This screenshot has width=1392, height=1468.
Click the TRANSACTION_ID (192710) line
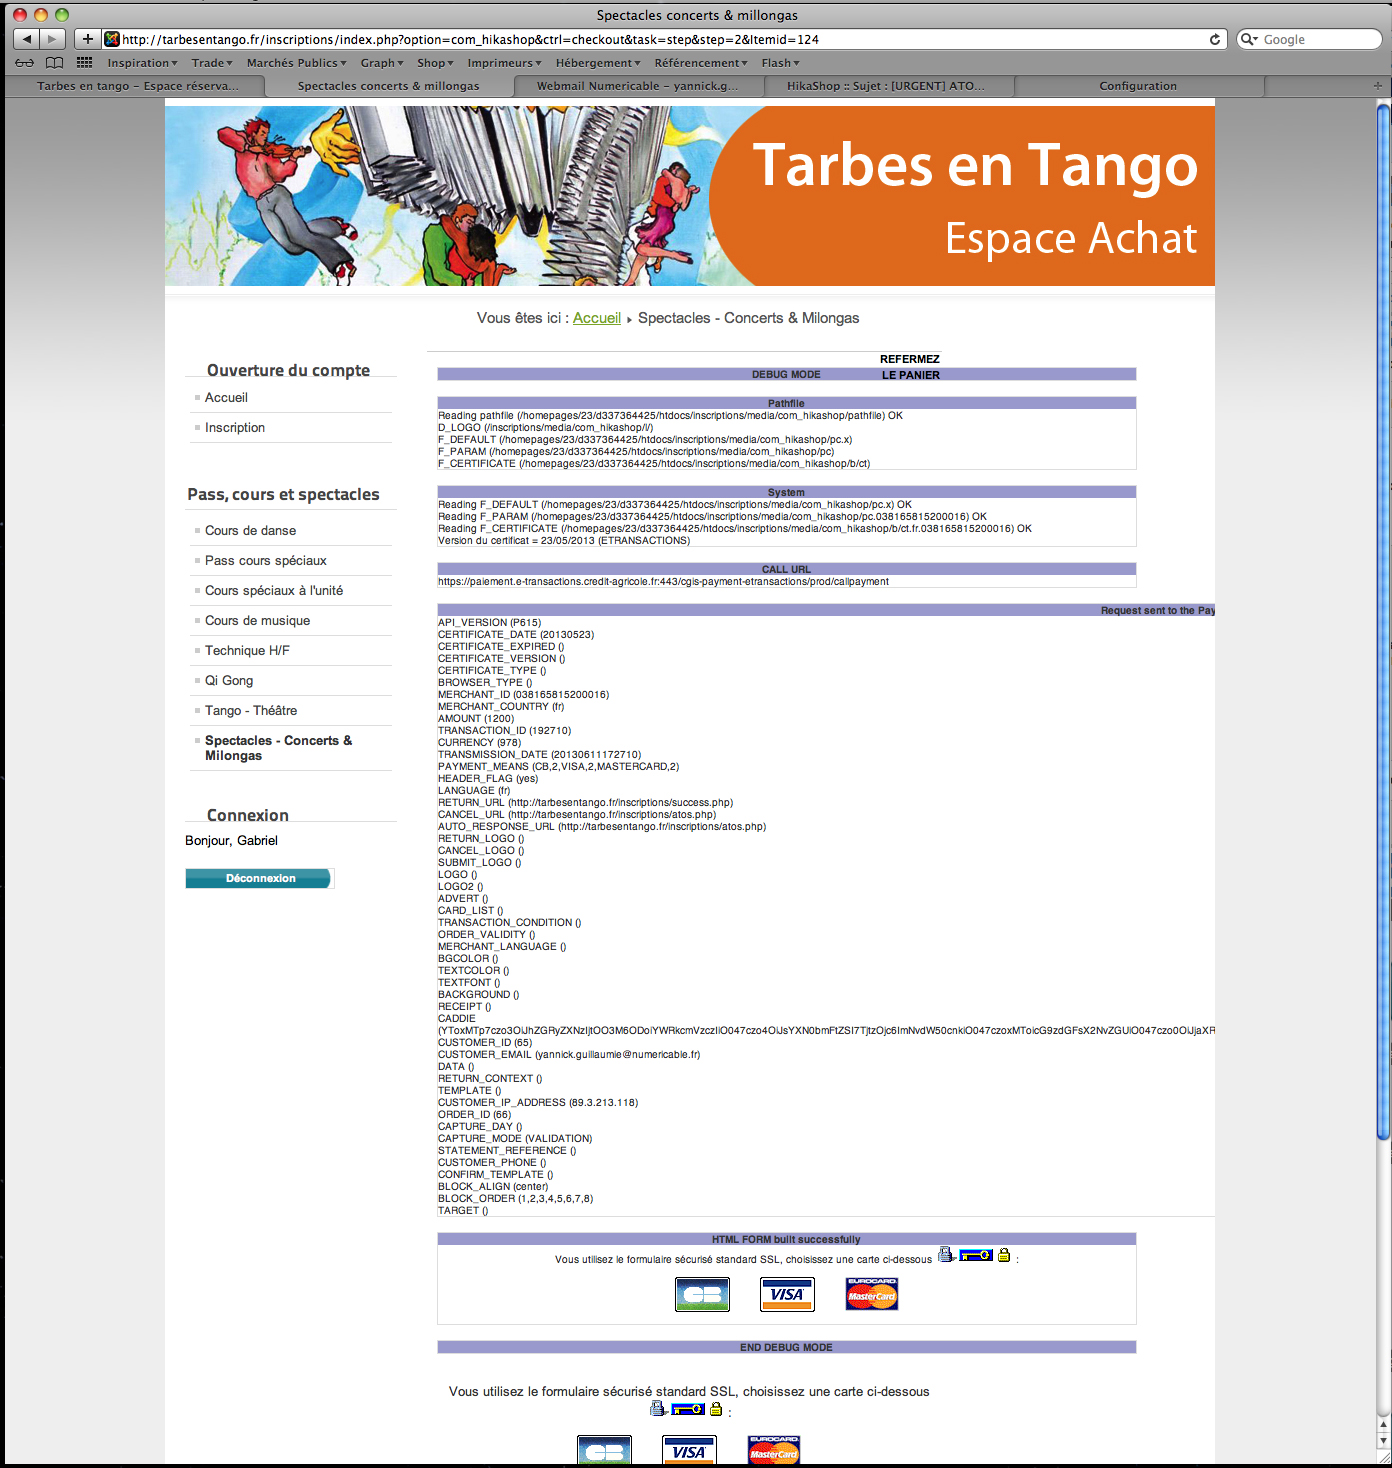[x=504, y=730]
